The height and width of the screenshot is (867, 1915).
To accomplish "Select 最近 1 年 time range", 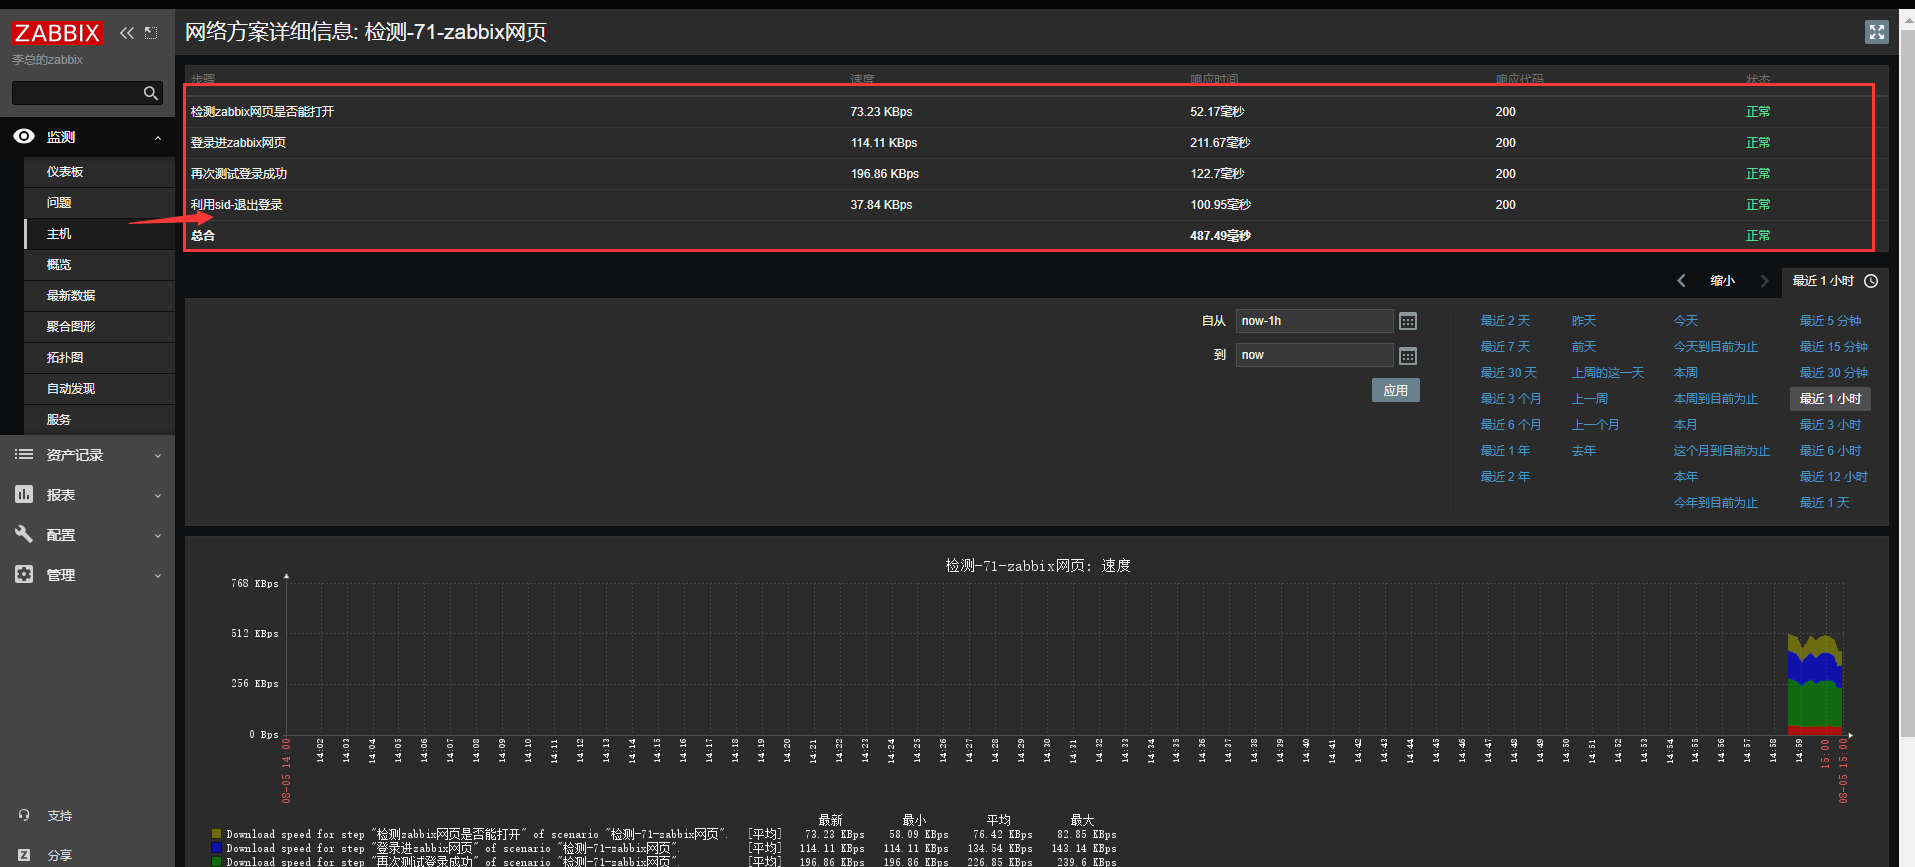I will click(1505, 451).
